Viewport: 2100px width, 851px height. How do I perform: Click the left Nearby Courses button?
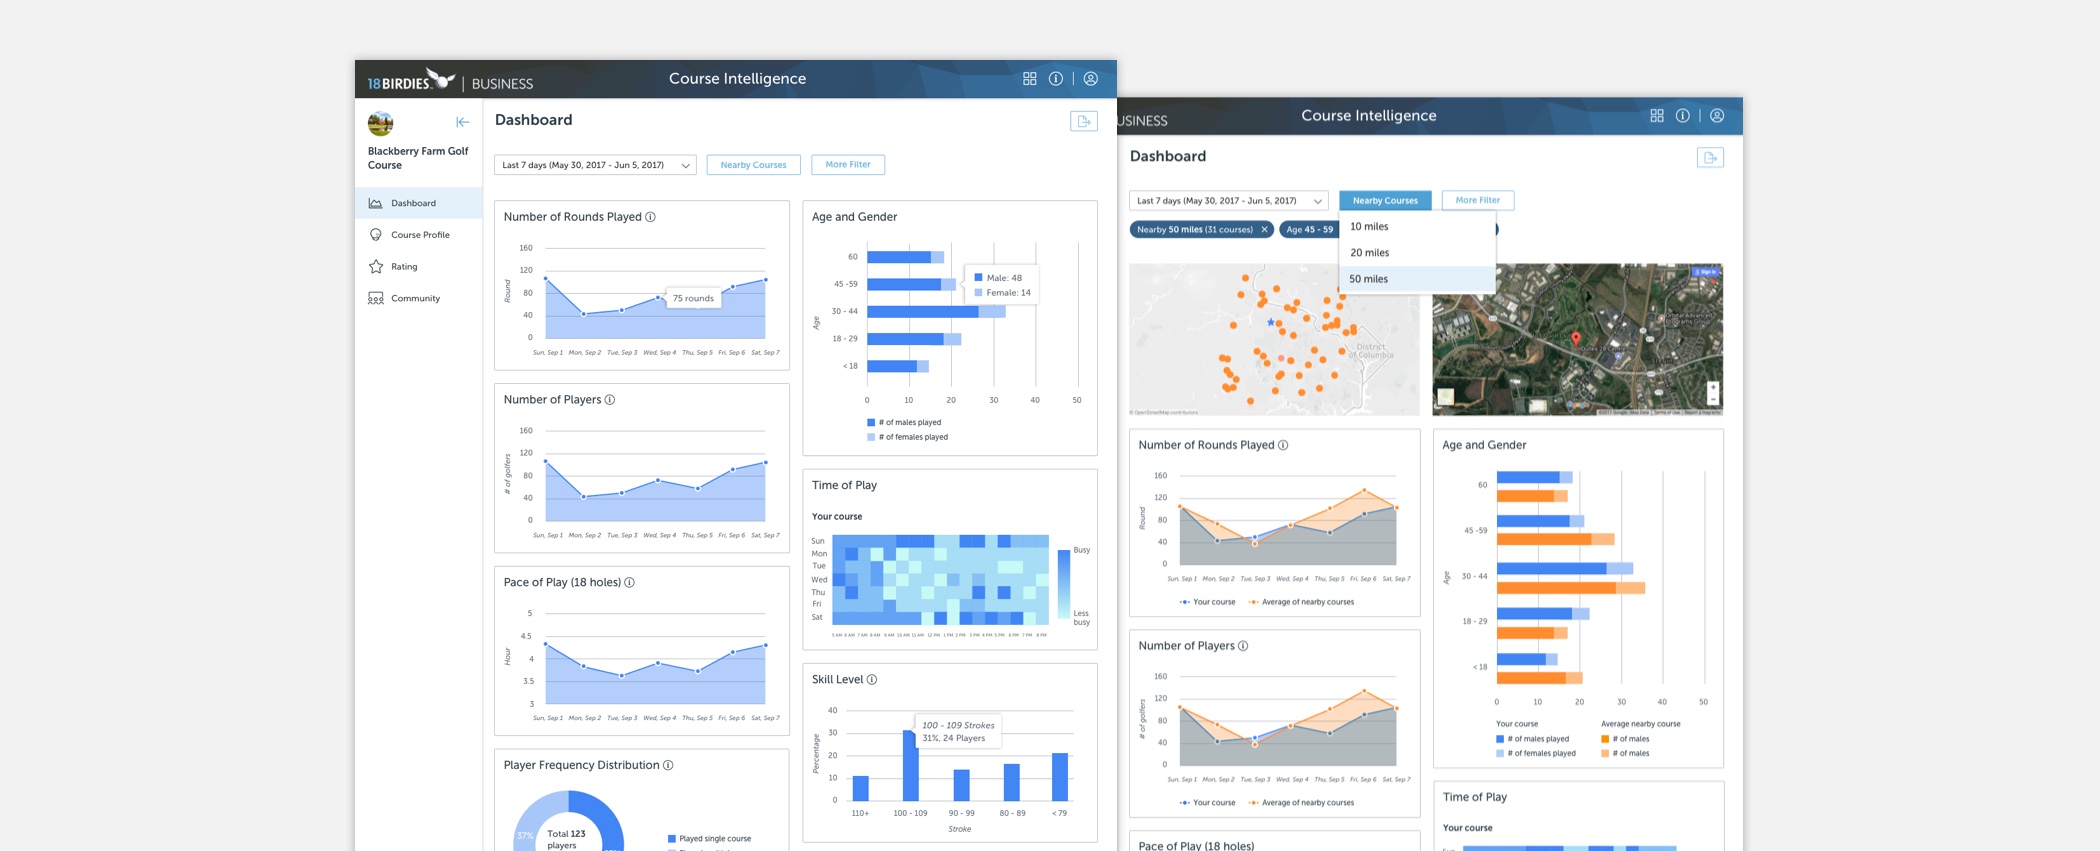click(x=753, y=165)
